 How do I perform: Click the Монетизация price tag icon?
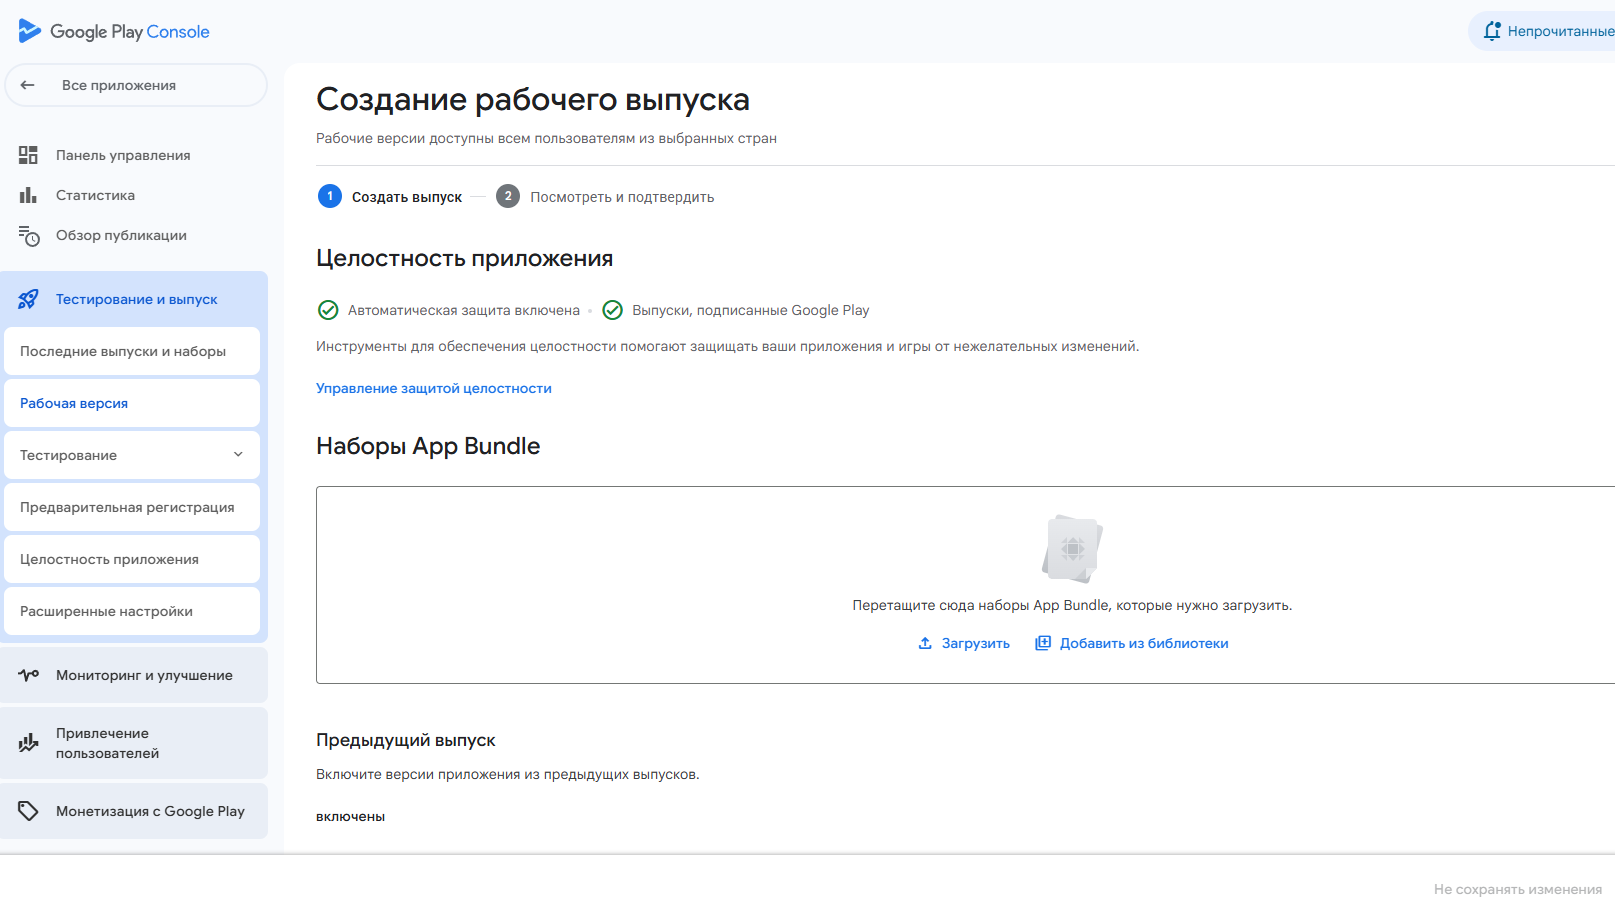click(28, 810)
